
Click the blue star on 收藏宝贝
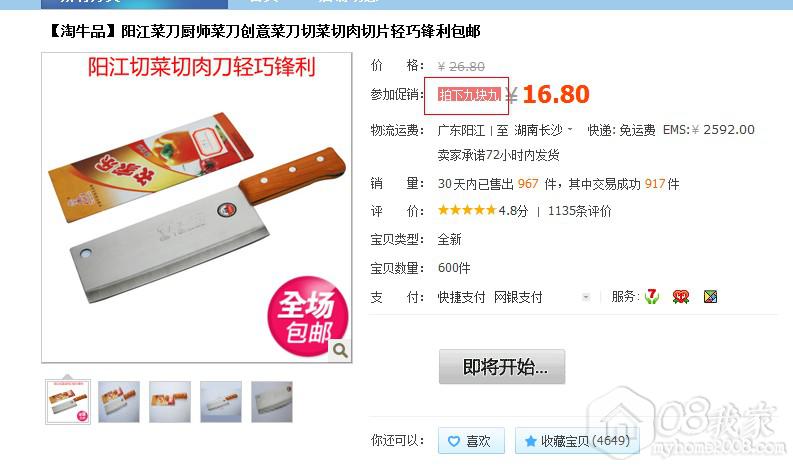[x=530, y=441]
